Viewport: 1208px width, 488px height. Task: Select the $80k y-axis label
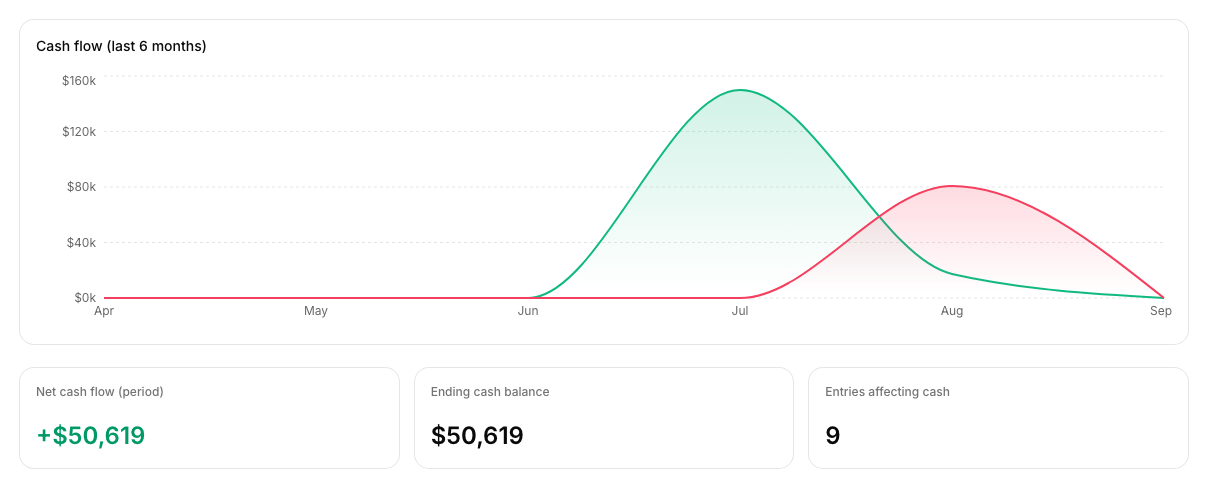point(82,187)
